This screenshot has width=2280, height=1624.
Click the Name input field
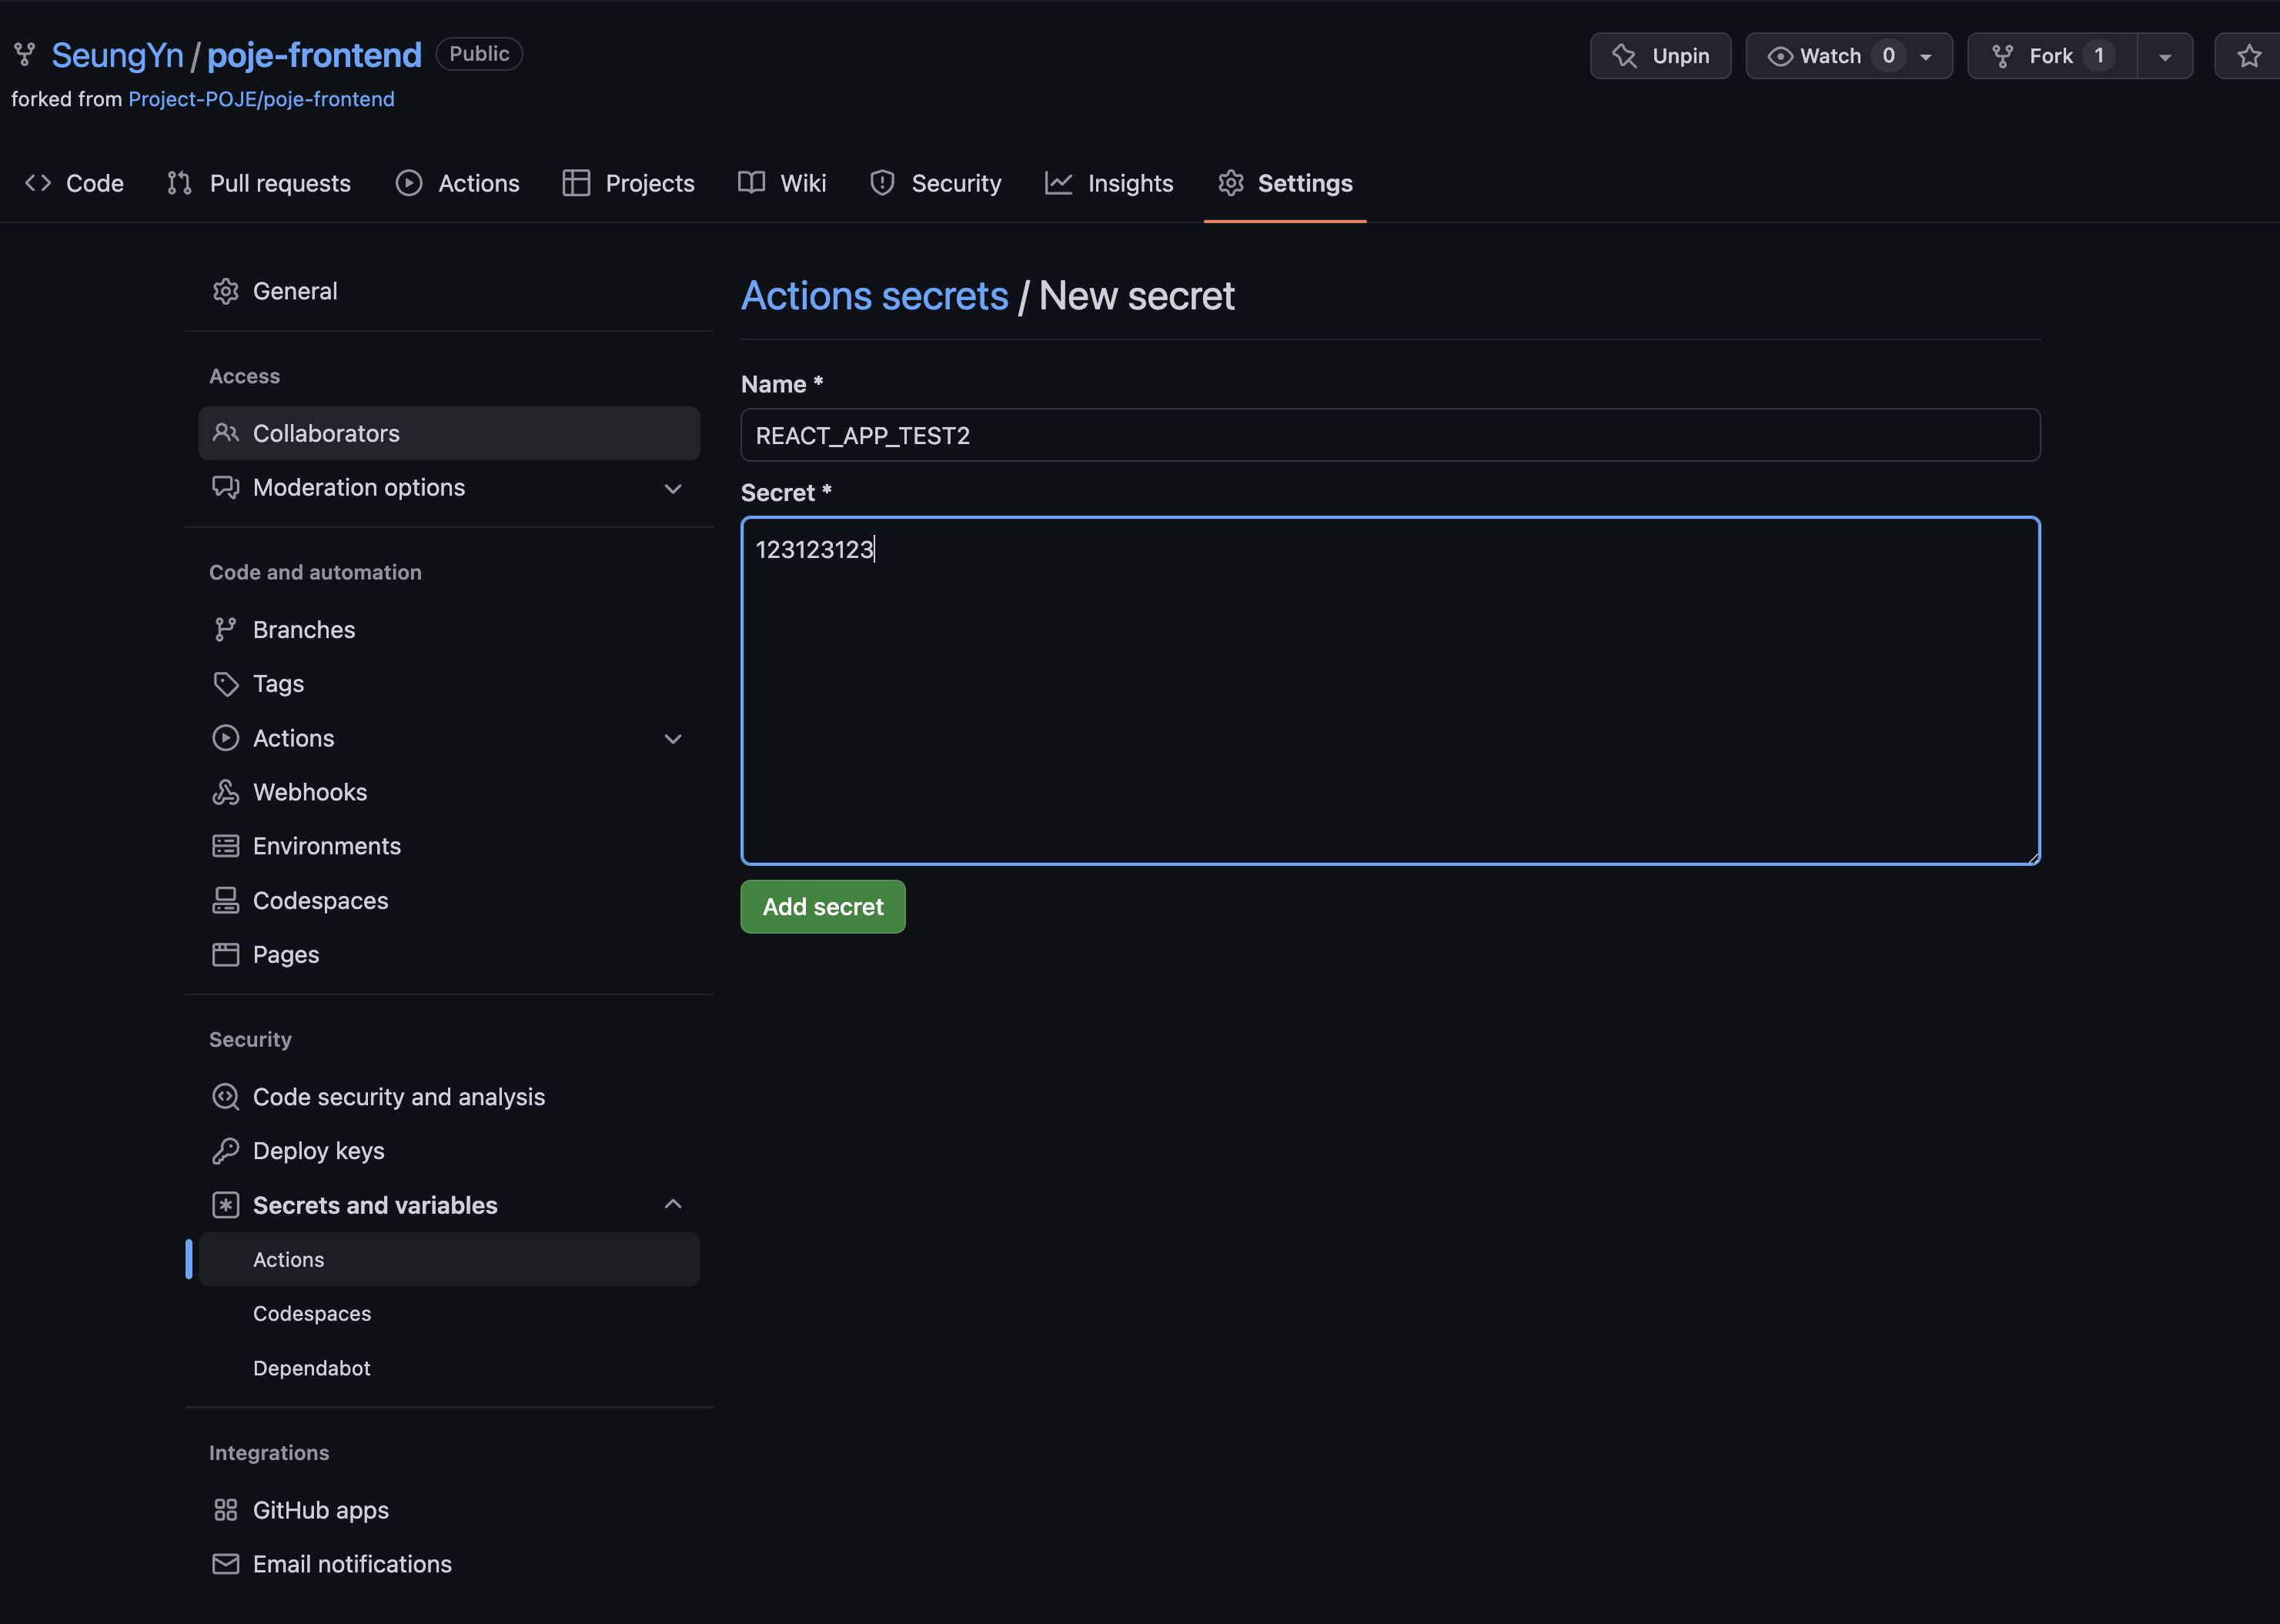point(1390,435)
